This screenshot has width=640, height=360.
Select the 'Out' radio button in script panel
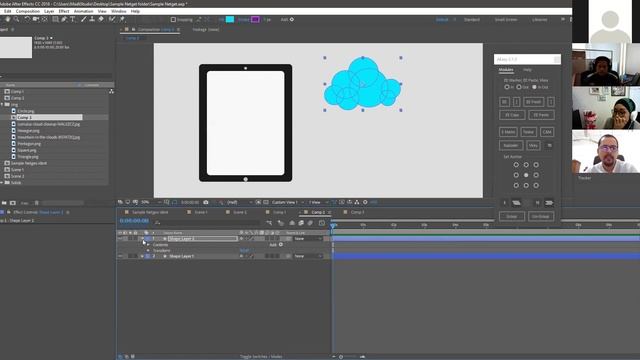(x=519, y=87)
